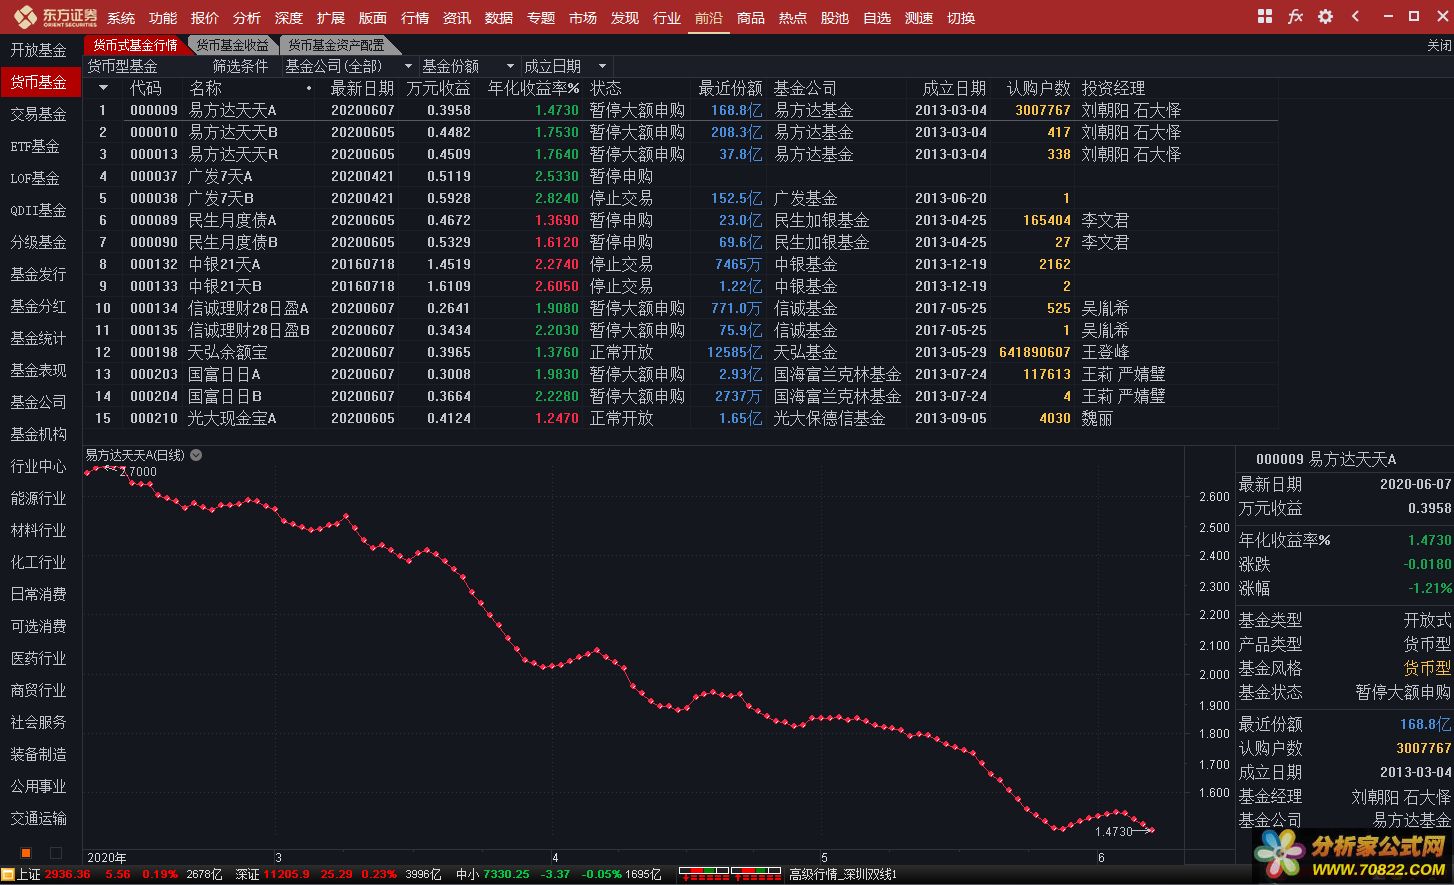Switch to 货币基金资产配置 tab

click(x=337, y=45)
